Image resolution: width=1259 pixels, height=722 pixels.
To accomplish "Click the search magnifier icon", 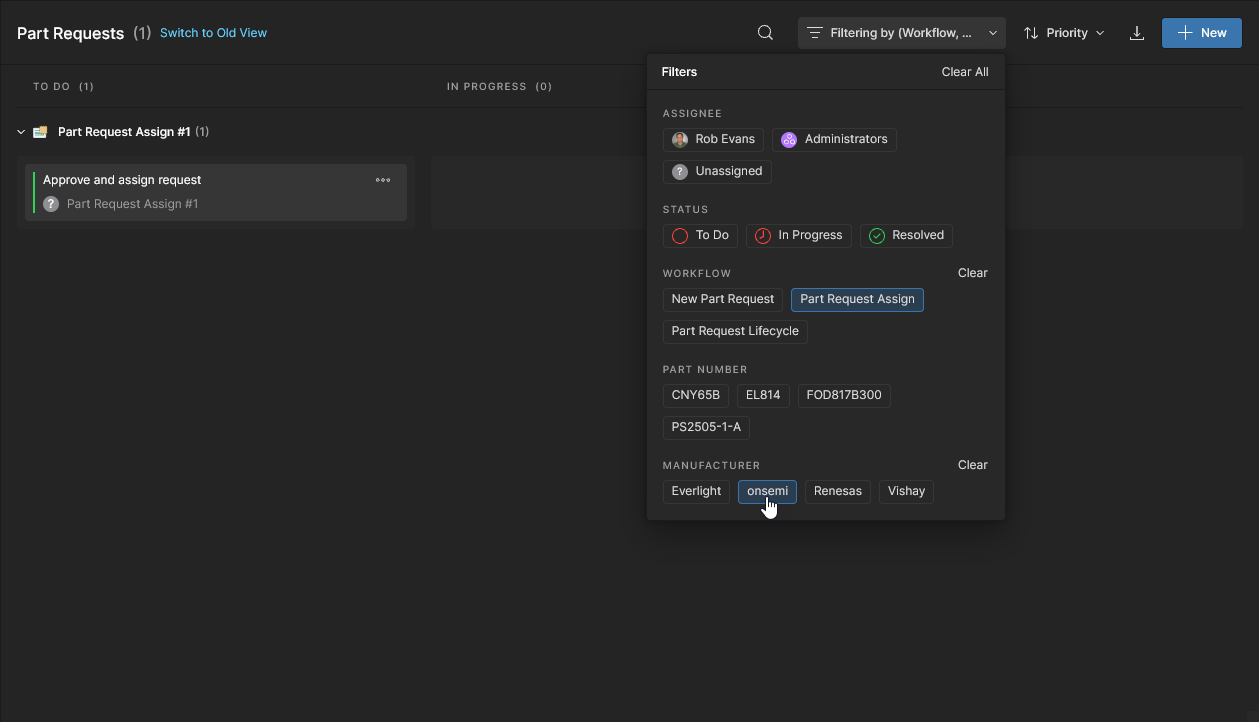I will click(765, 33).
